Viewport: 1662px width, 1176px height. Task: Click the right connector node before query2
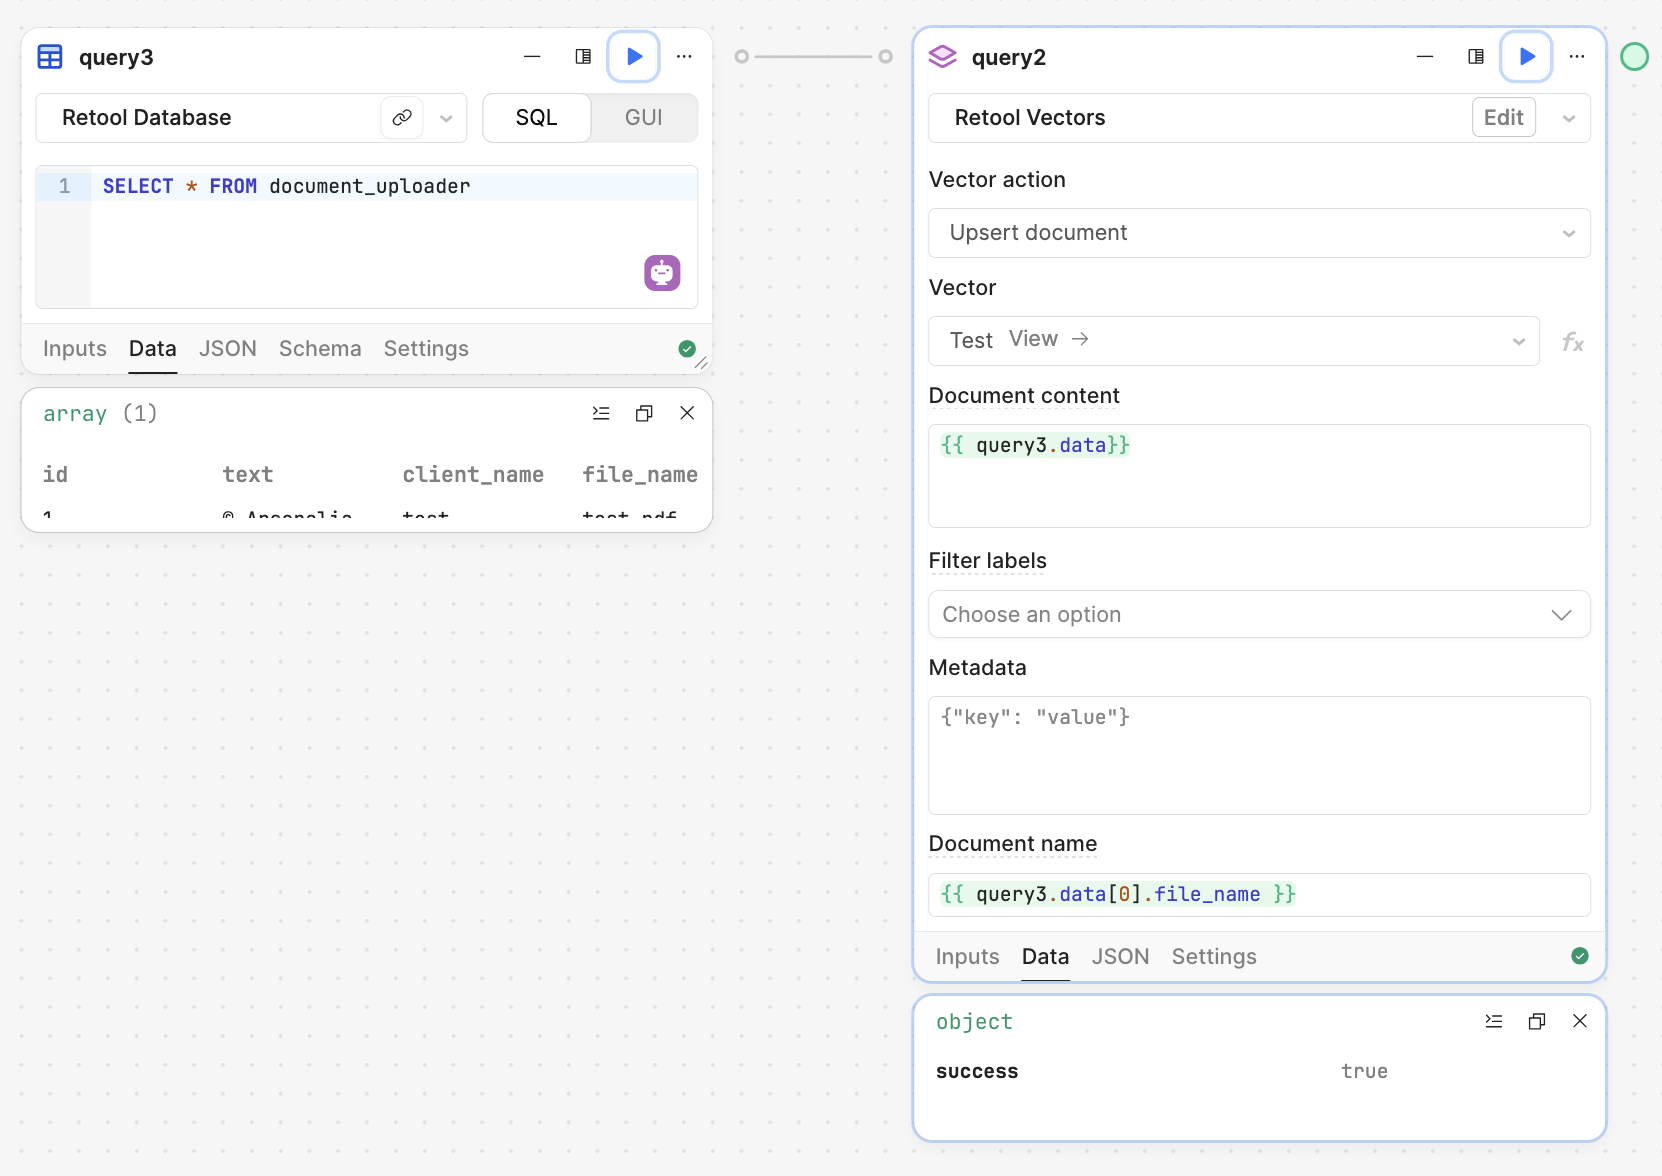(885, 57)
